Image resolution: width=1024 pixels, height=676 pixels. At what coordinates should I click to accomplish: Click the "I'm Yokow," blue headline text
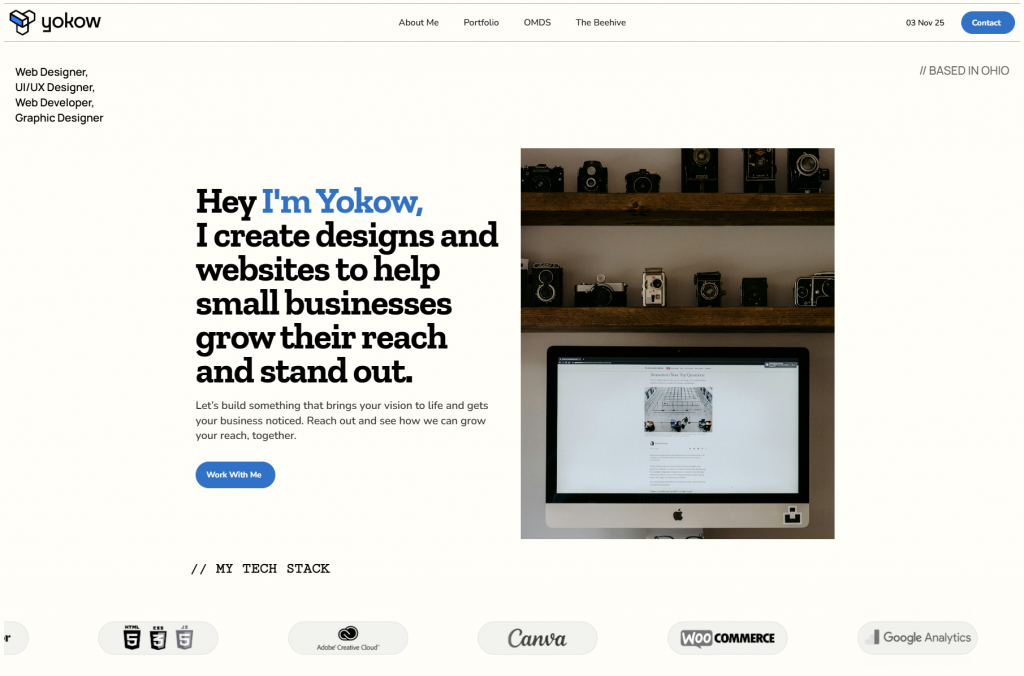pyautogui.click(x=342, y=201)
